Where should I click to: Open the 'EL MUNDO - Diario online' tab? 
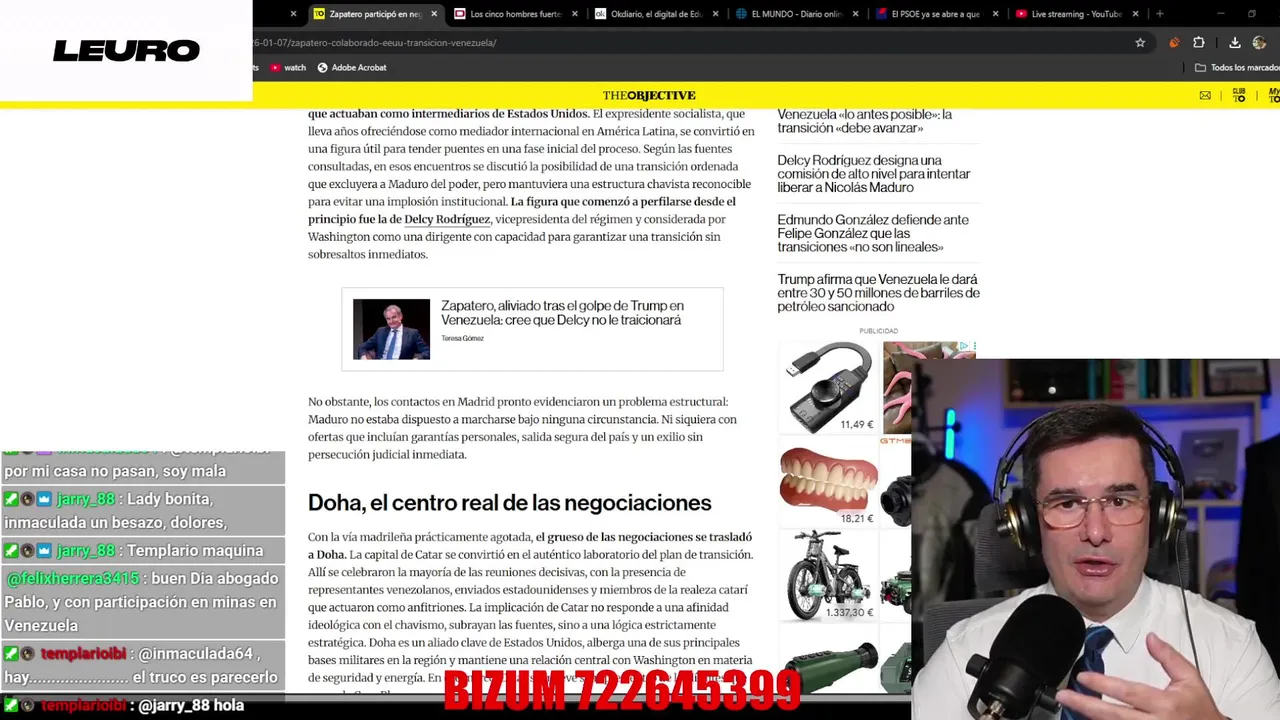click(x=796, y=14)
